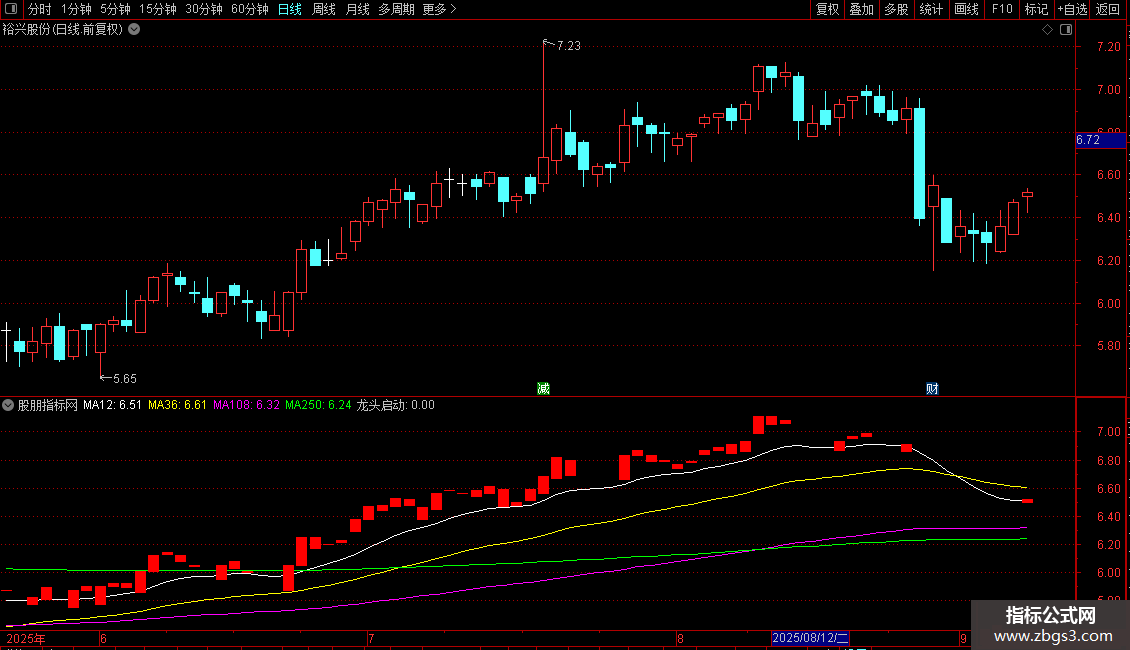Click the 2025年 label on time axis

click(26, 638)
